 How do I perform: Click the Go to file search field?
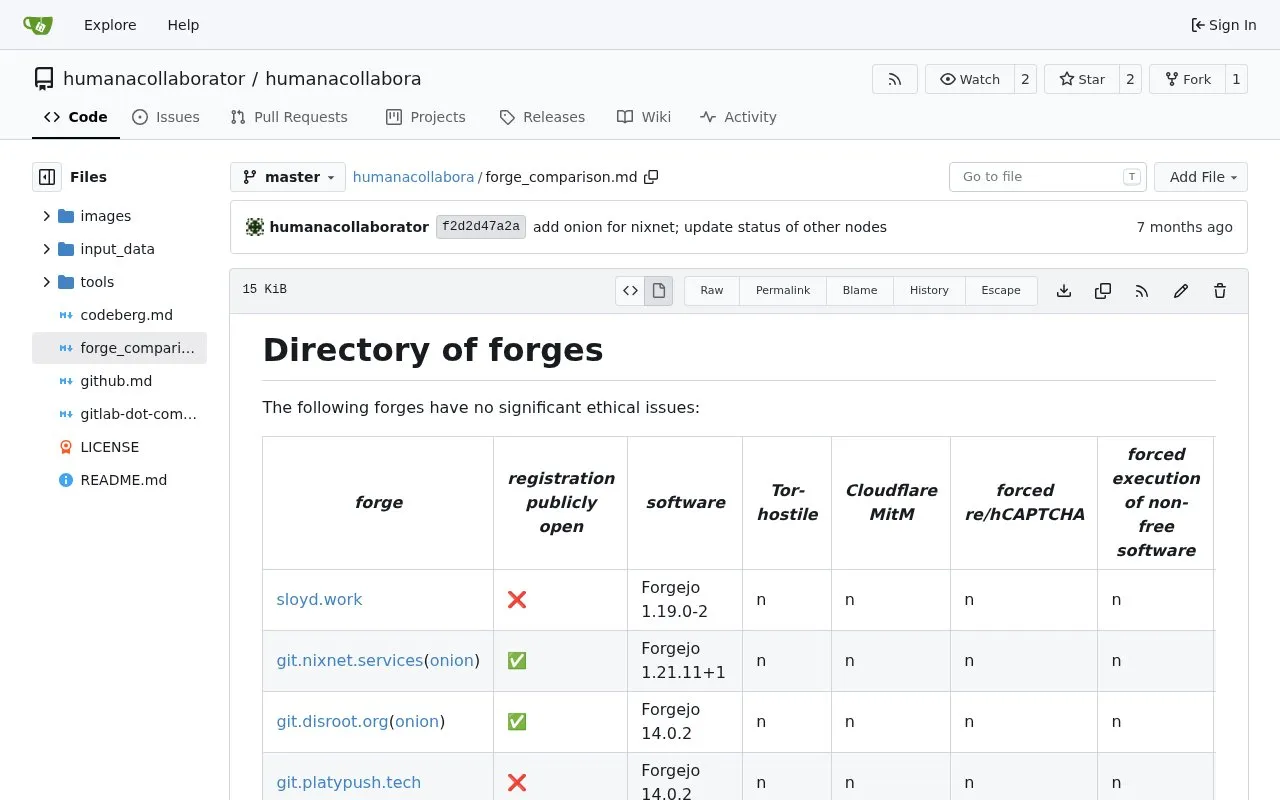coord(1047,177)
